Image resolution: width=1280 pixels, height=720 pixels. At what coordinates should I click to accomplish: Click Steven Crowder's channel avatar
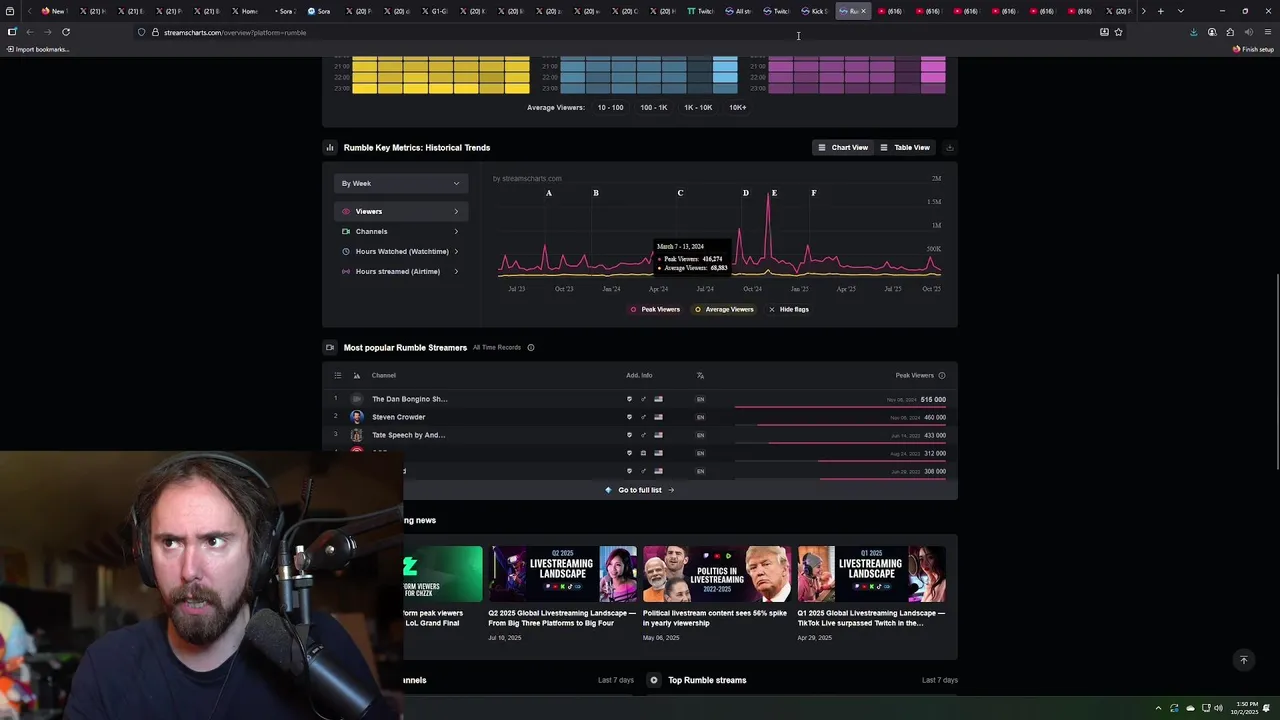(357, 417)
